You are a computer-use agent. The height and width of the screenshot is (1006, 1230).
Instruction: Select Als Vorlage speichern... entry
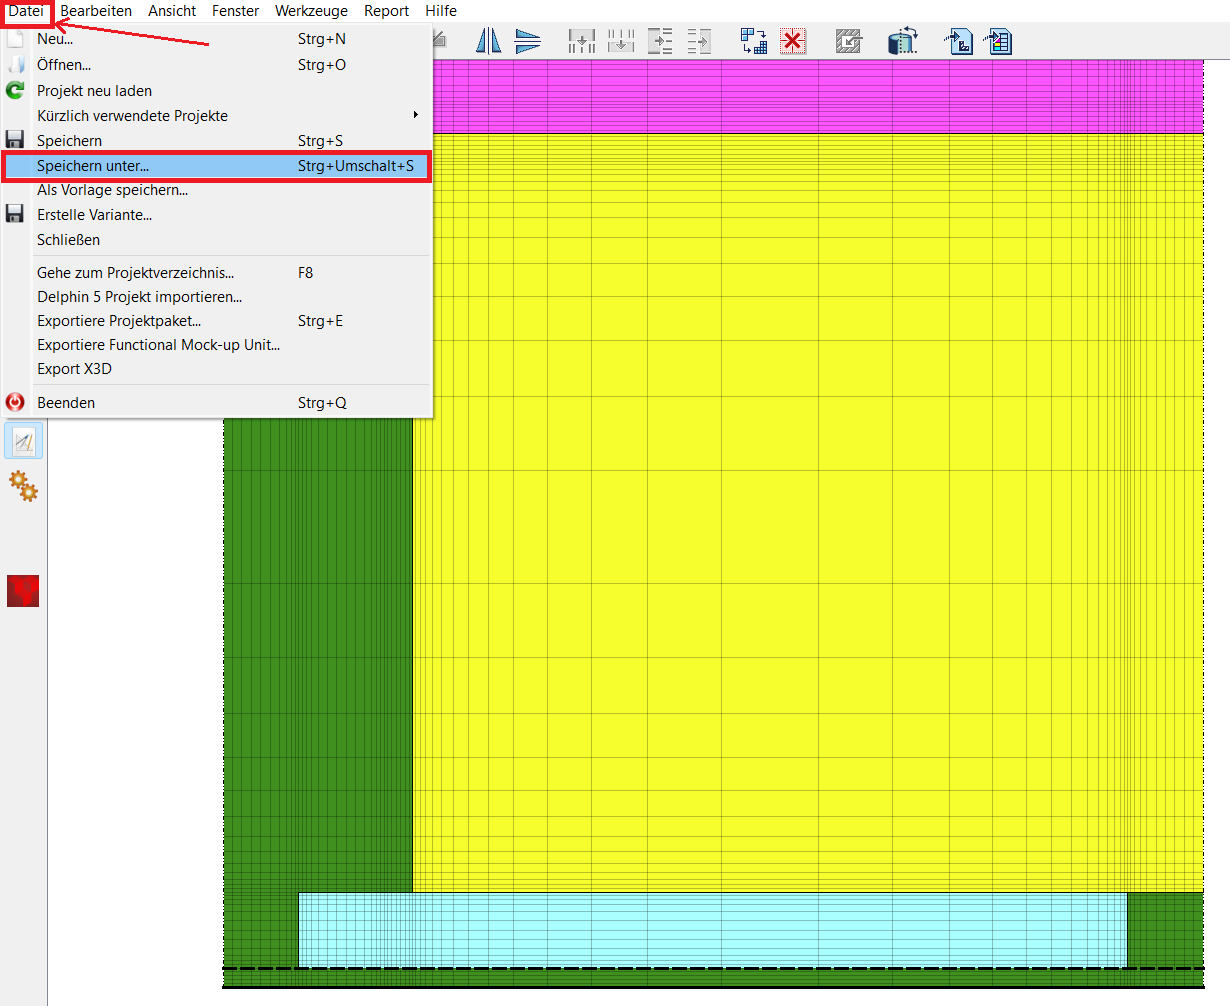[216, 190]
